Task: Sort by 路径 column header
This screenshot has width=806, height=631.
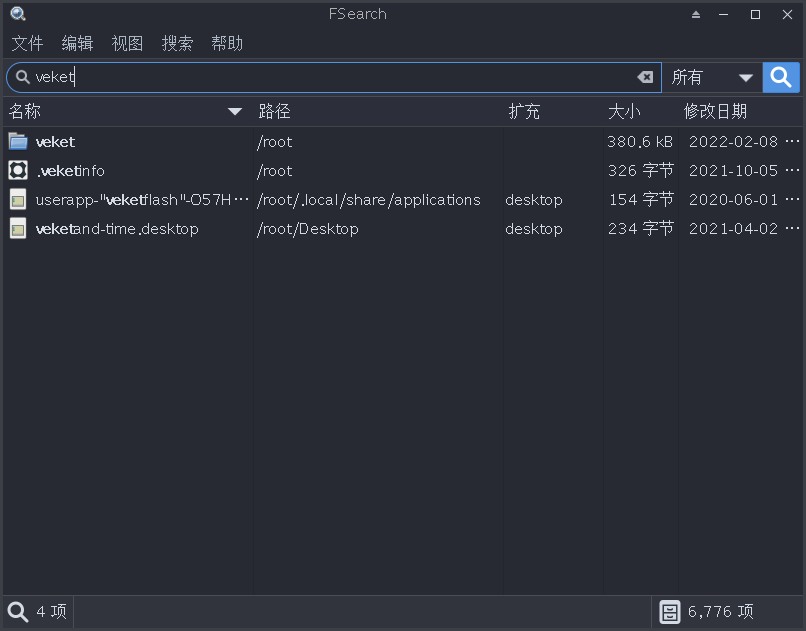Action: 378,112
